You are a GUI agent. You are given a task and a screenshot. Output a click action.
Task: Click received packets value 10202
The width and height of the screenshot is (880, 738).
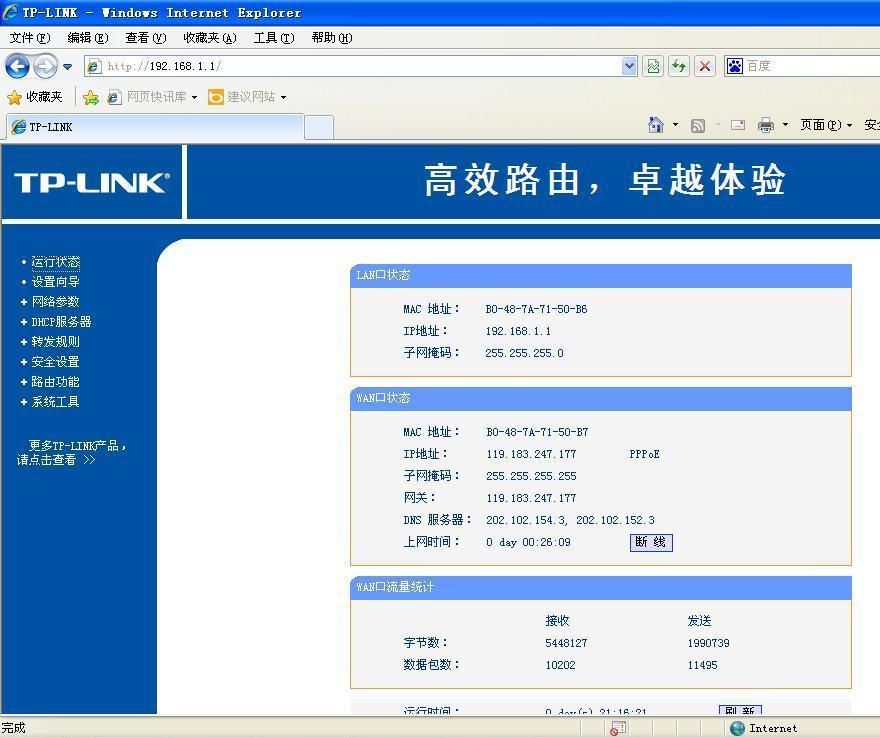click(x=561, y=665)
